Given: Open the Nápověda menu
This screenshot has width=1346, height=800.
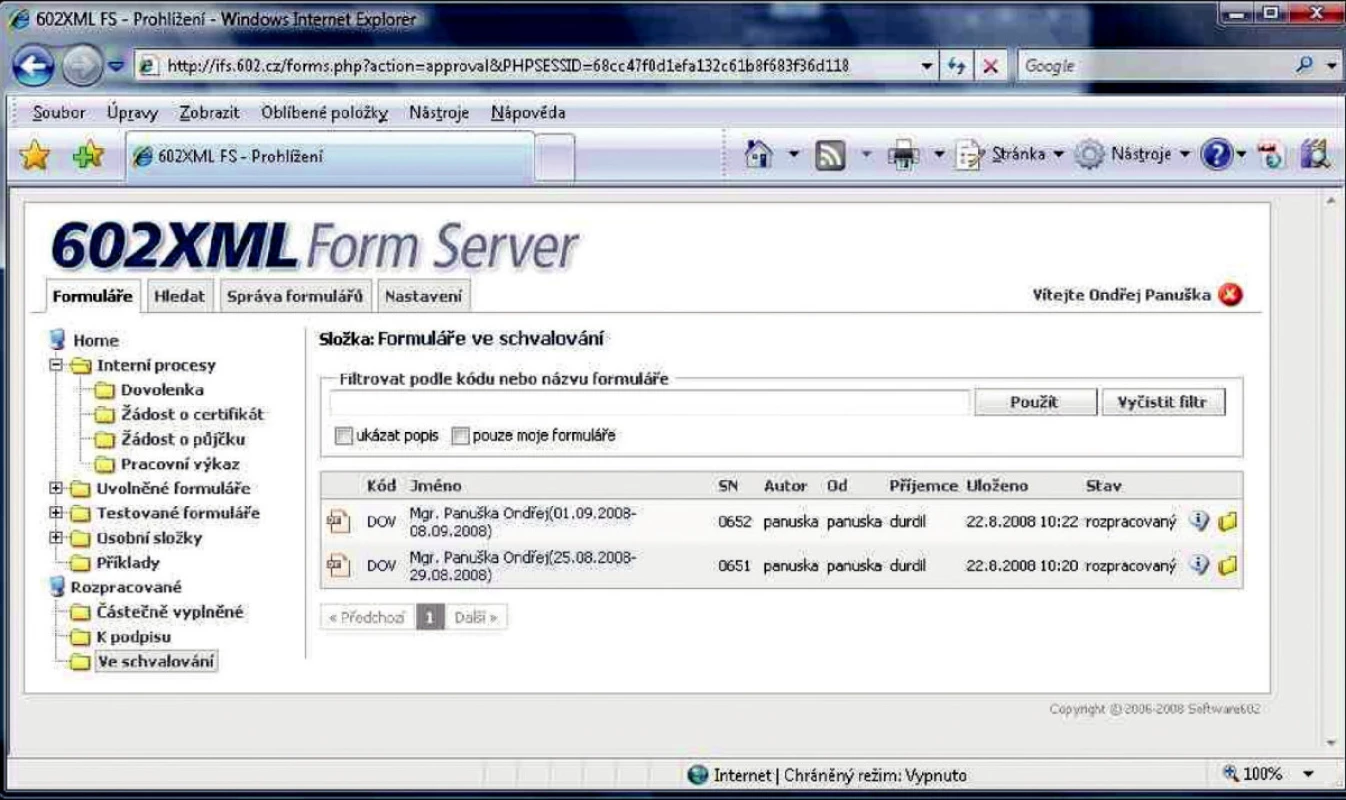Looking at the screenshot, I should point(528,112).
